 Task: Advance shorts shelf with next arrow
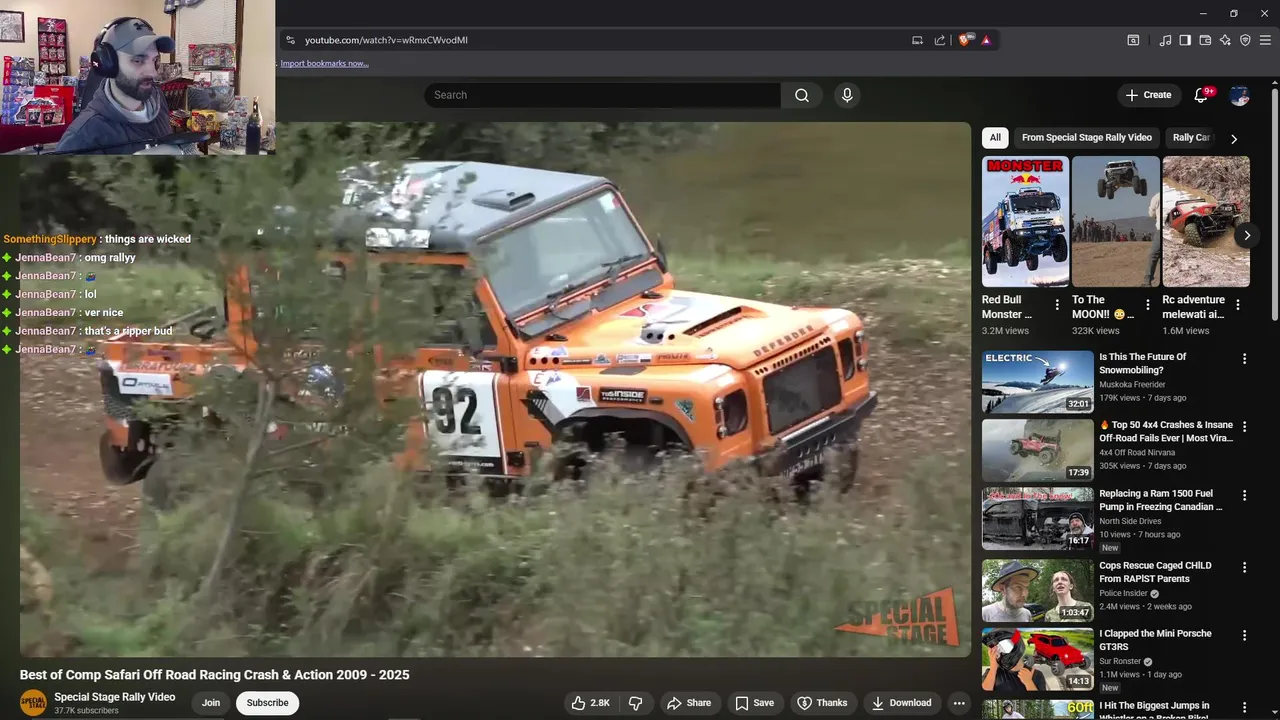point(1246,236)
